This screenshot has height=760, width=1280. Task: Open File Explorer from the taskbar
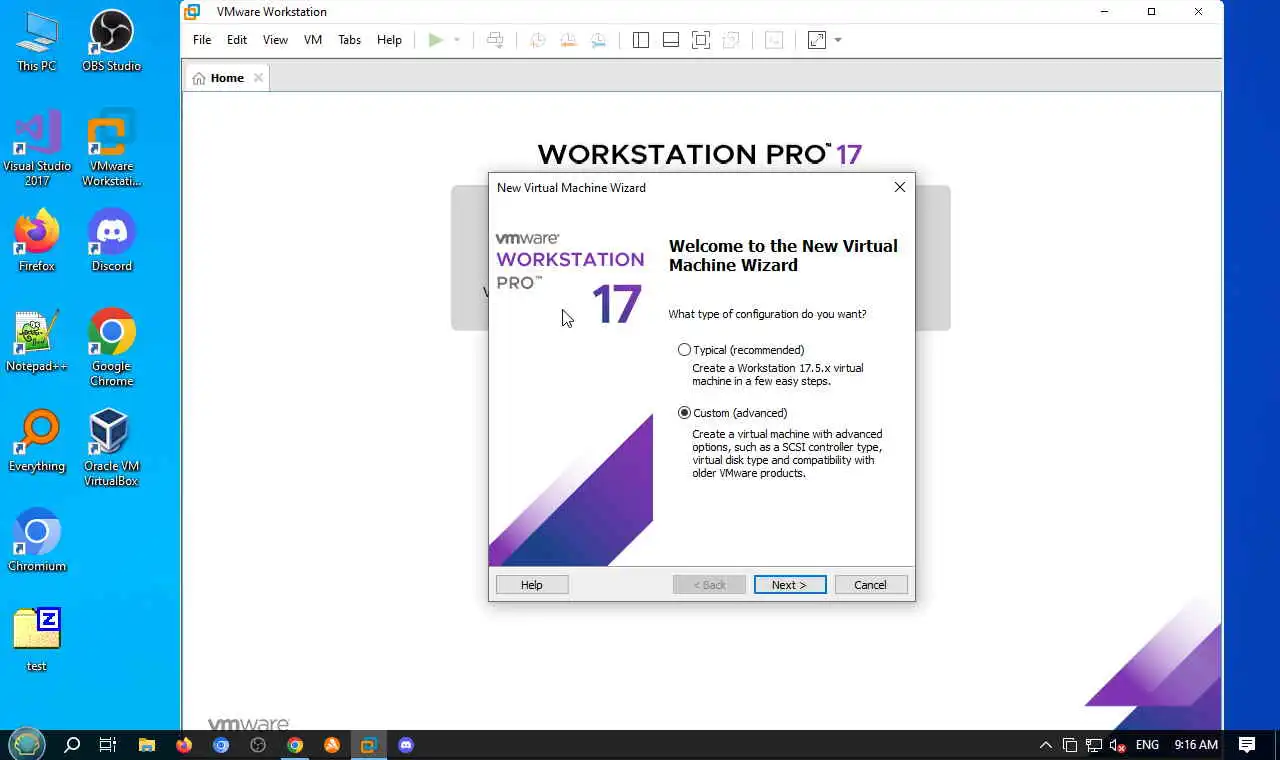coord(147,745)
